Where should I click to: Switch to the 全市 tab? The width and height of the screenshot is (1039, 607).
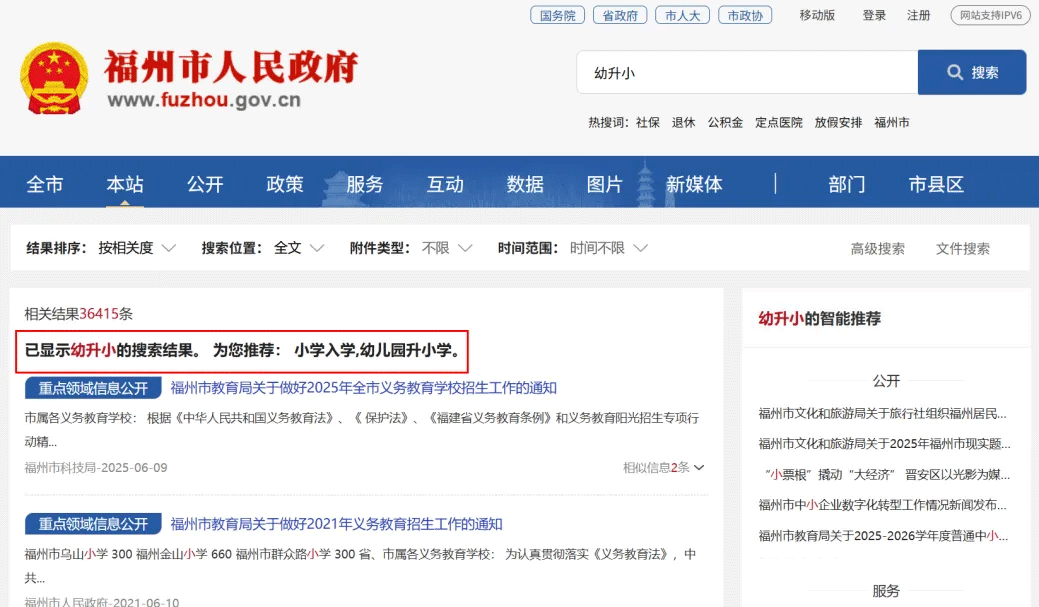click(45, 183)
